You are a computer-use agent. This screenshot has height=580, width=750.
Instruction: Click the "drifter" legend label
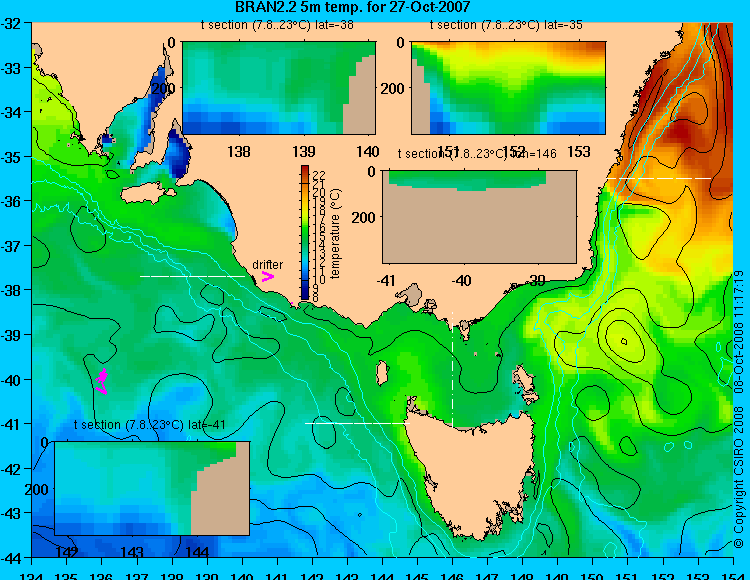click(x=267, y=265)
